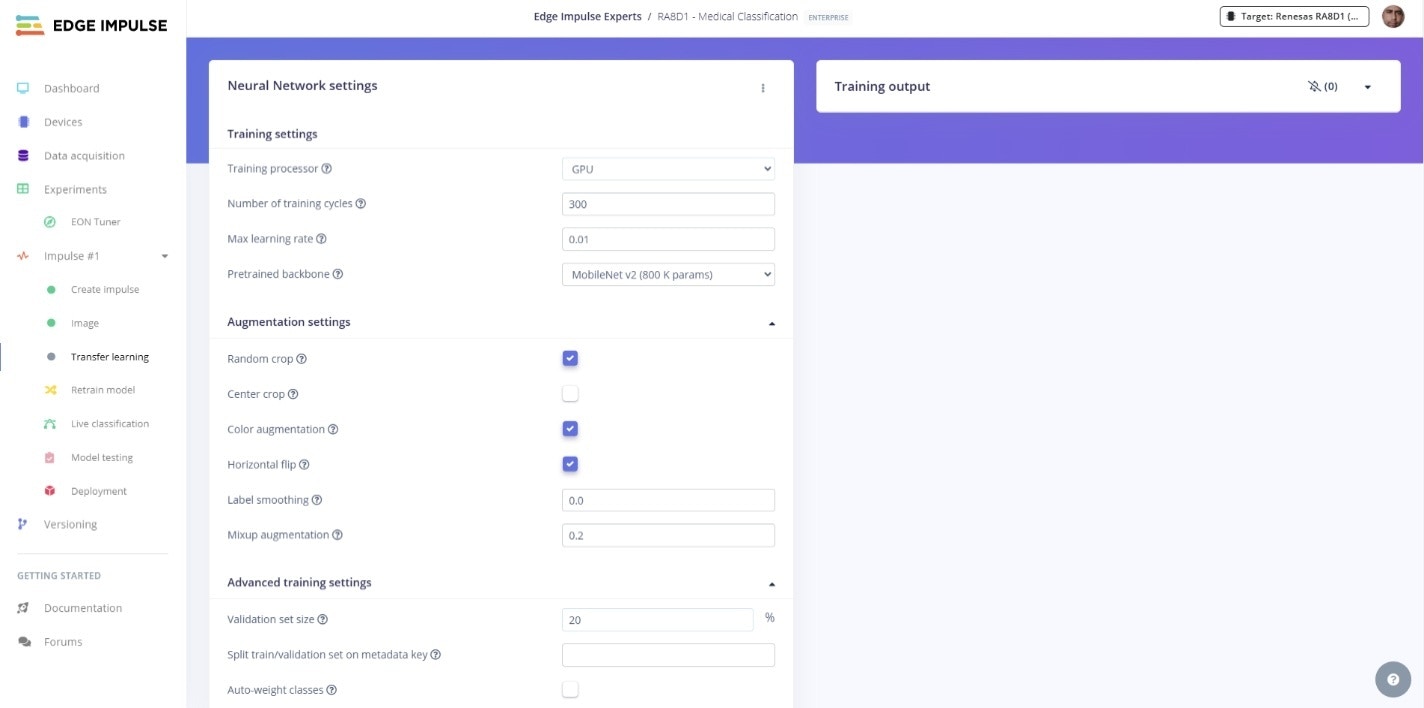Uncheck the Random crop checkbox
1424x708 pixels.
coord(570,358)
